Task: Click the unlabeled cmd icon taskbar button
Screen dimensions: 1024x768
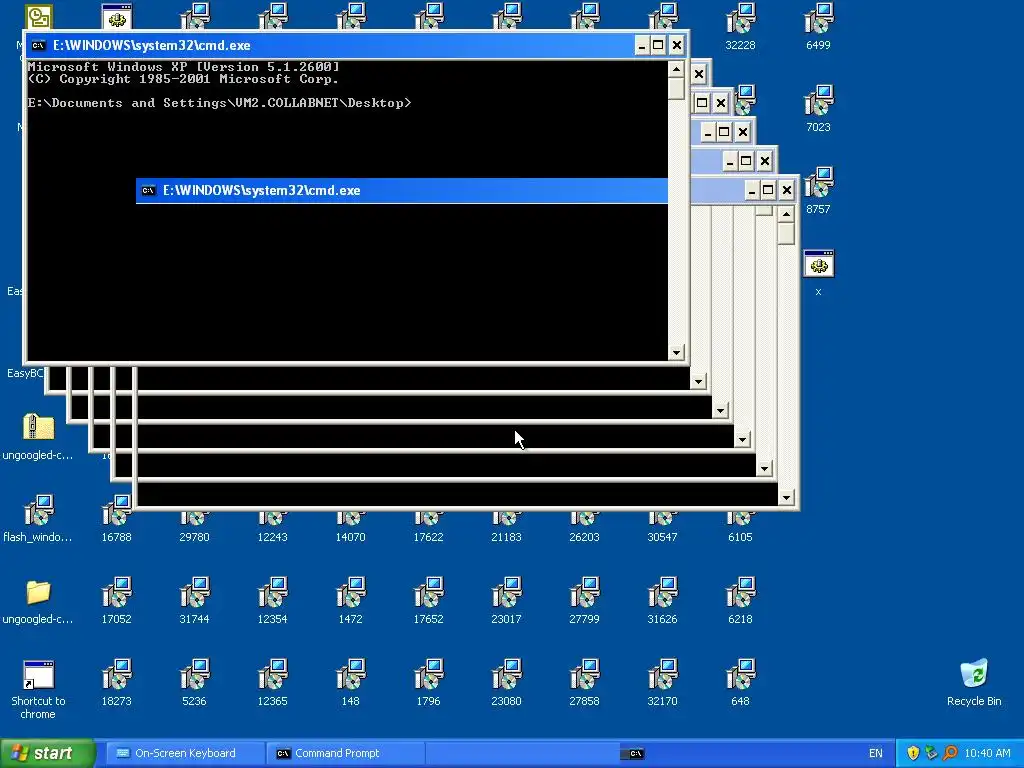Action: [635, 753]
